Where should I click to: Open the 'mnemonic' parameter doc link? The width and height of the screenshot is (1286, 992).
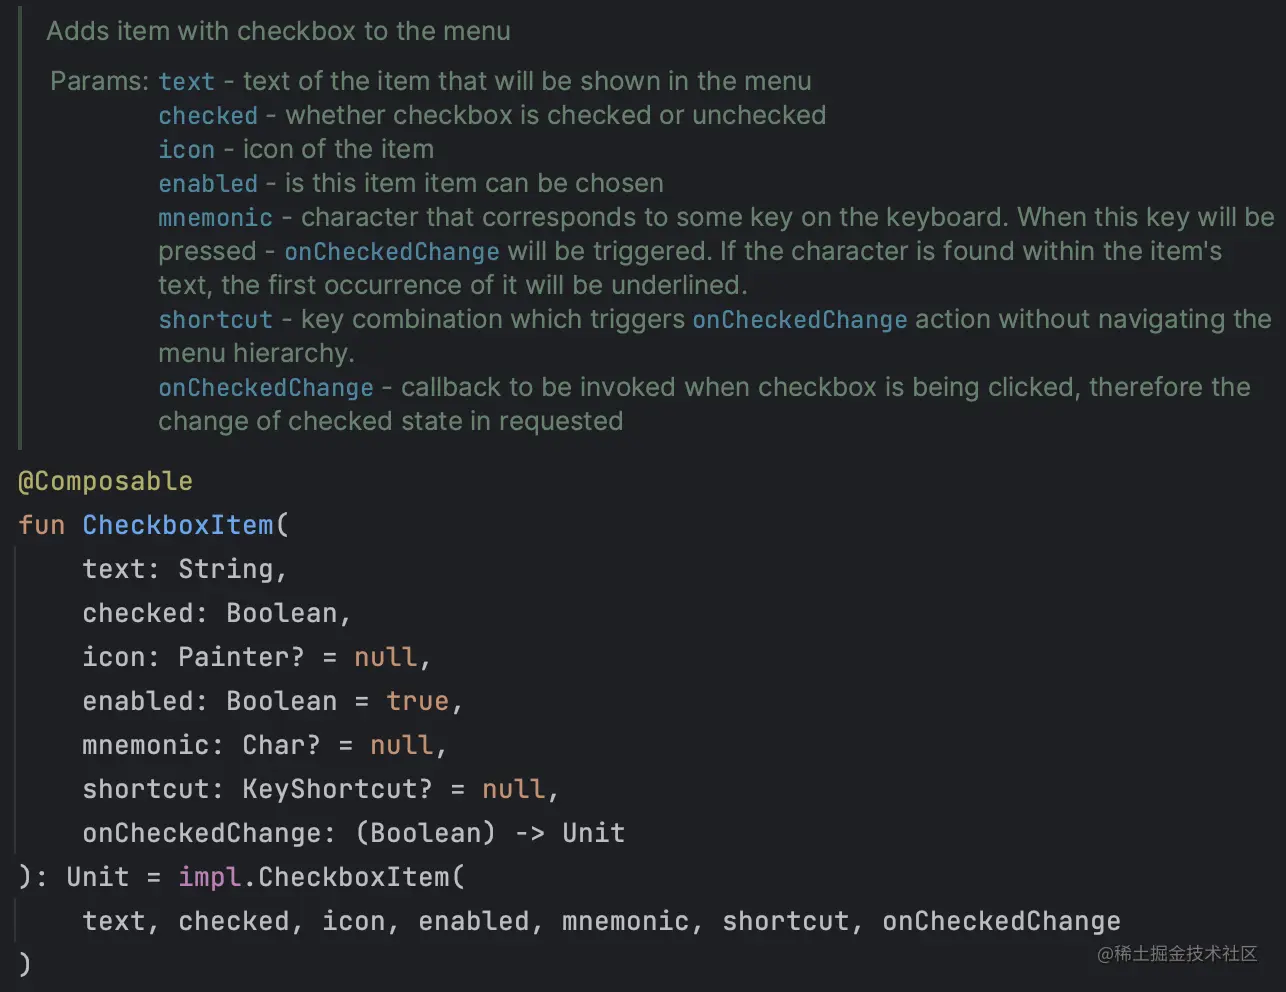215,218
